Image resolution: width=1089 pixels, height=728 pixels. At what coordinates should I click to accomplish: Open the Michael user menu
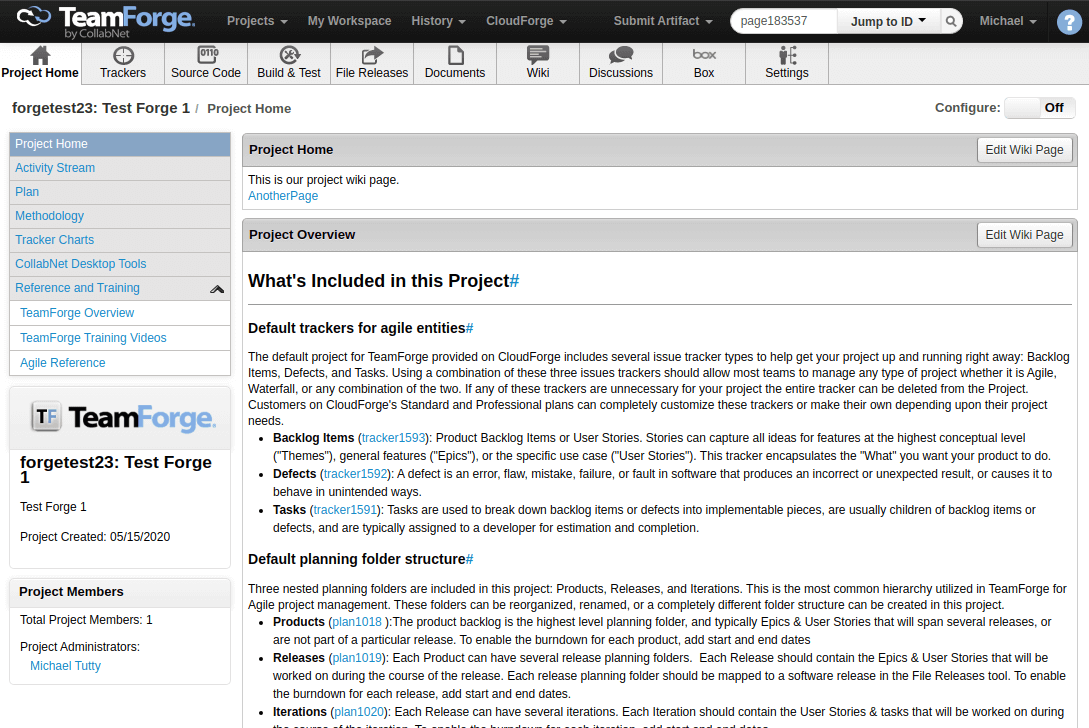(x=1008, y=22)
